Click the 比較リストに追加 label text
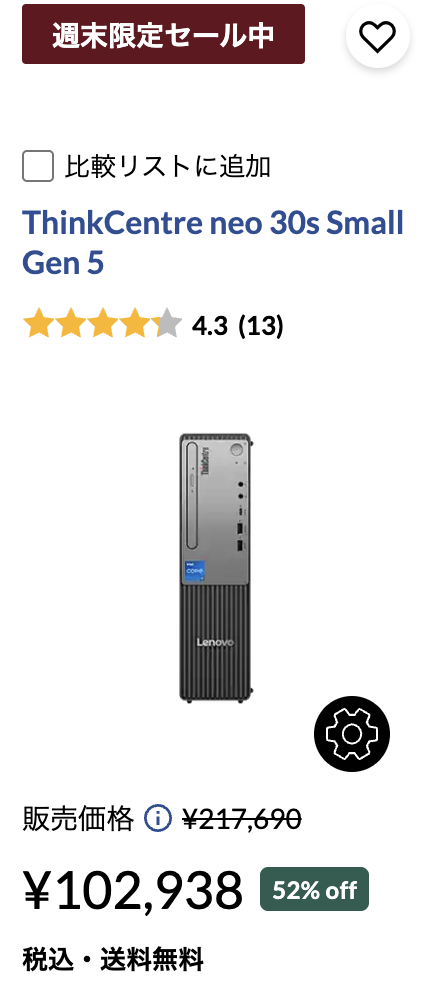 click(168, 167)
